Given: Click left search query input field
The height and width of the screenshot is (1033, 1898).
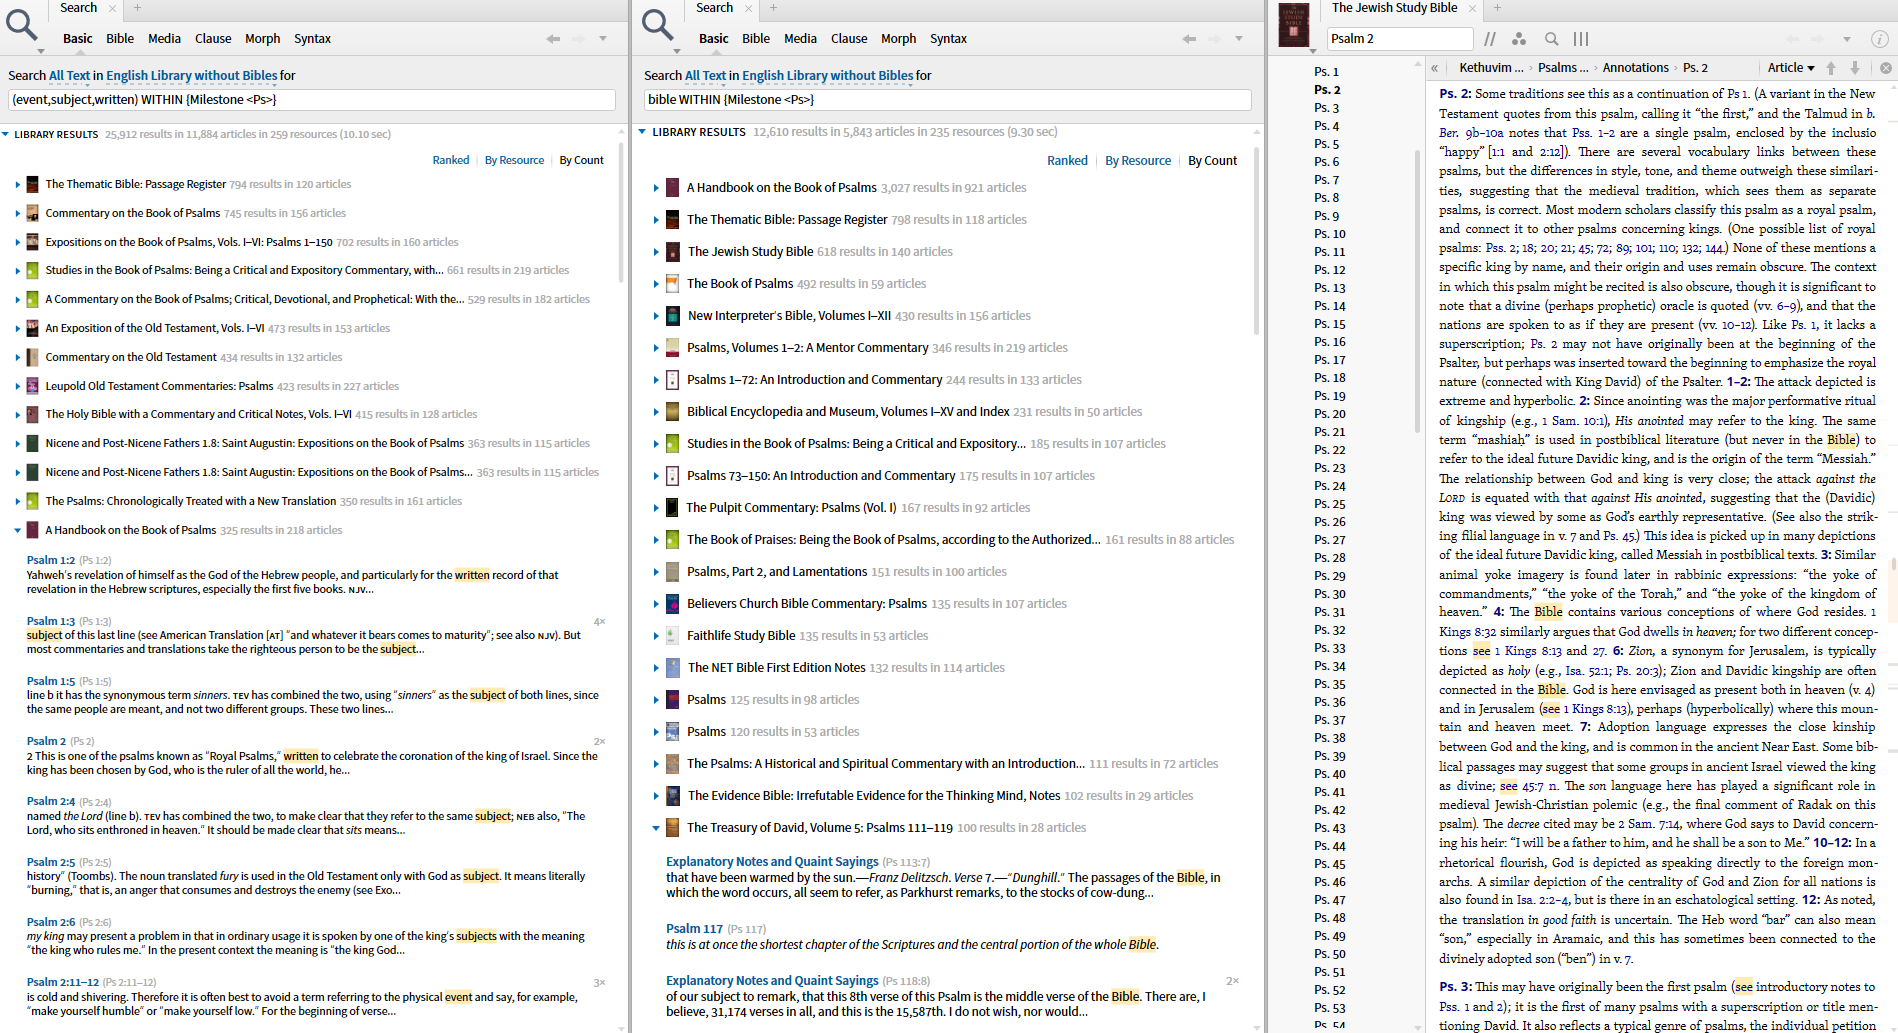Looking at the screenshot, I should pos(311,100).
